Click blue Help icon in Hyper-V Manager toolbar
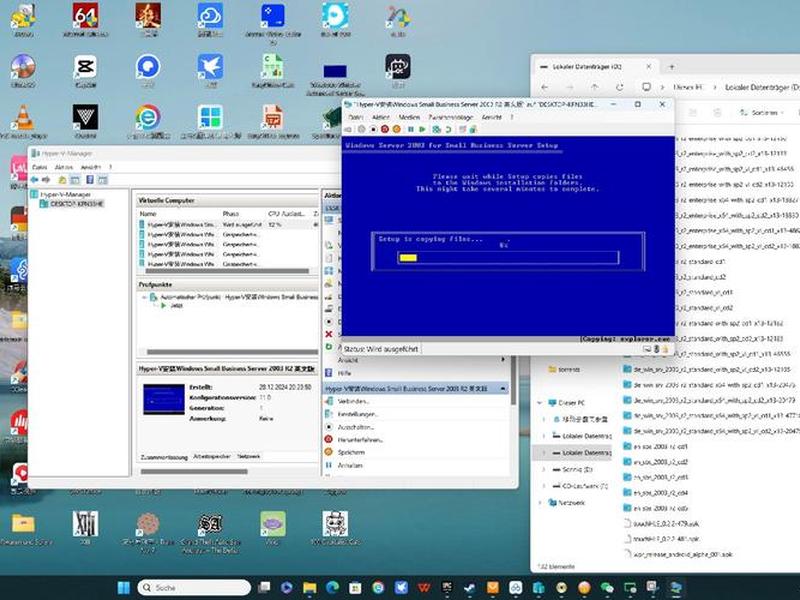Screen dimensions: 800x600 tap(90, 180)
